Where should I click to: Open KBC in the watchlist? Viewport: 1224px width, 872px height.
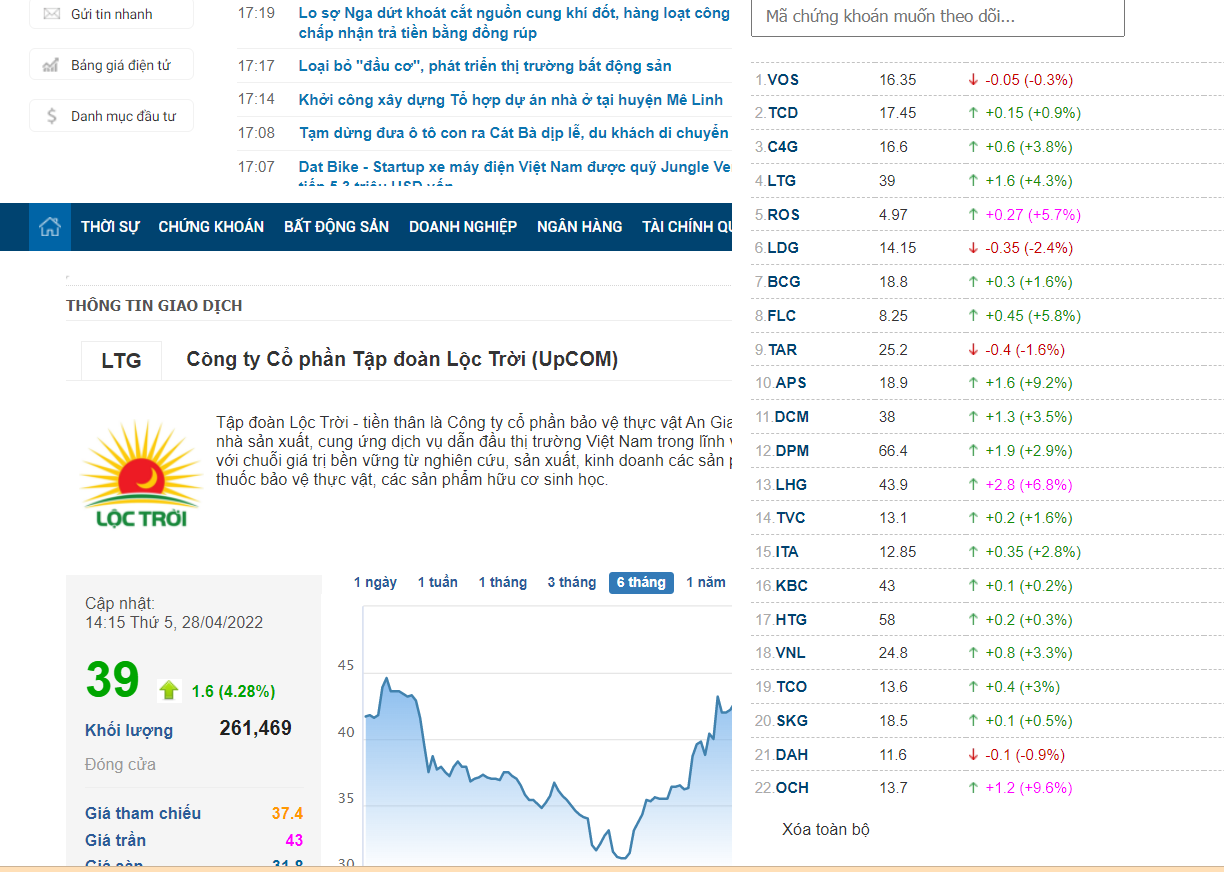click(792, 586)
